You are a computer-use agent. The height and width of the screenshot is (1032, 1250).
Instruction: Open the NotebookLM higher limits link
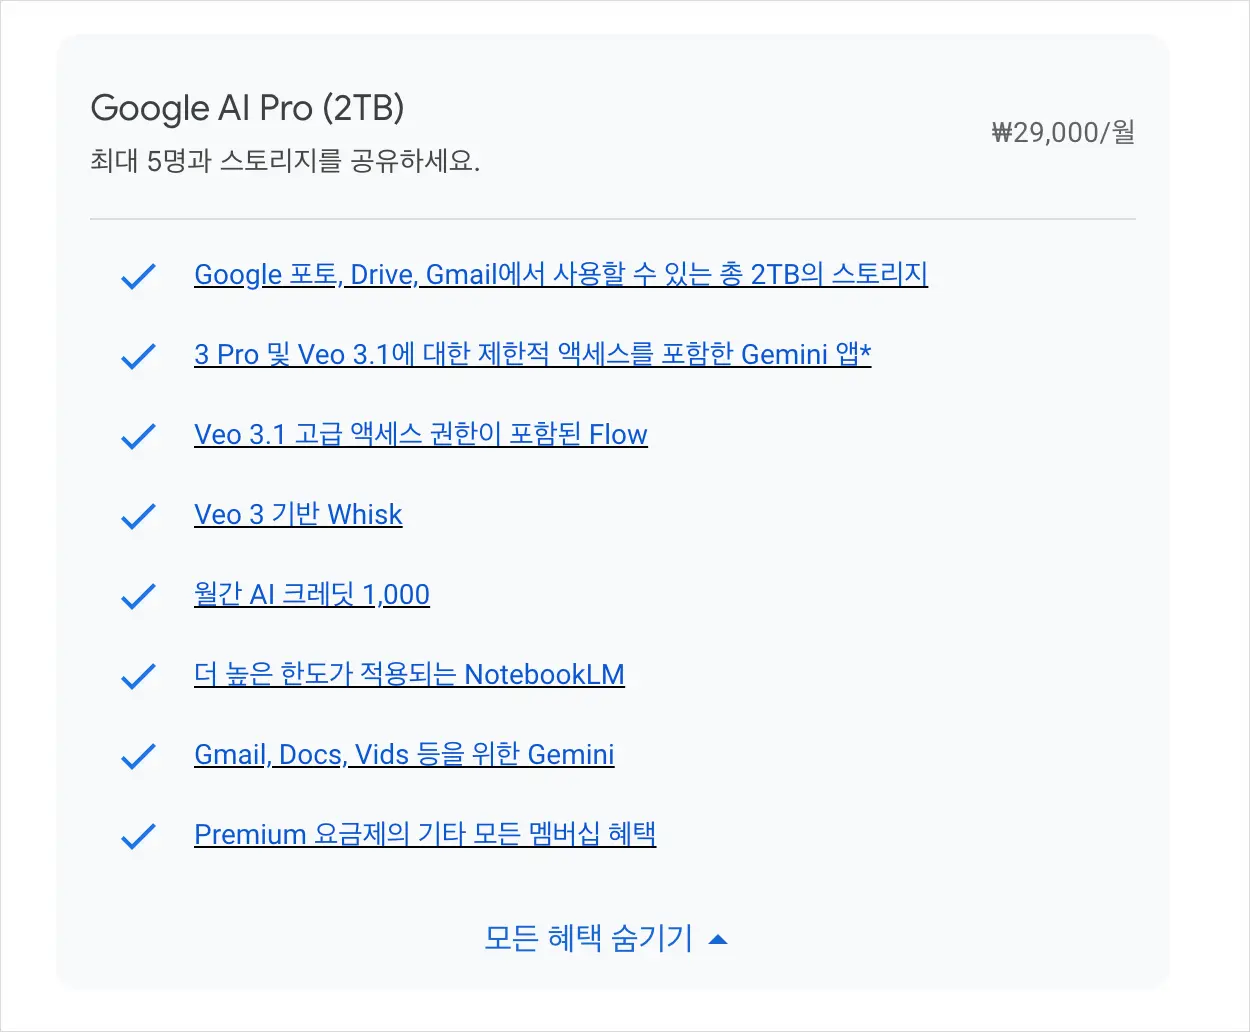(x=409, y=674)
